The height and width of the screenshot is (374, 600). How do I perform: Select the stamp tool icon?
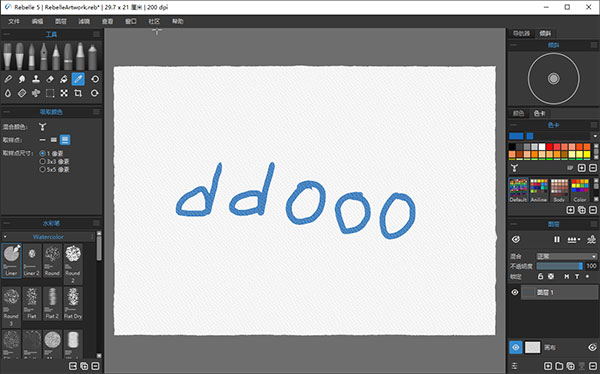36,79
